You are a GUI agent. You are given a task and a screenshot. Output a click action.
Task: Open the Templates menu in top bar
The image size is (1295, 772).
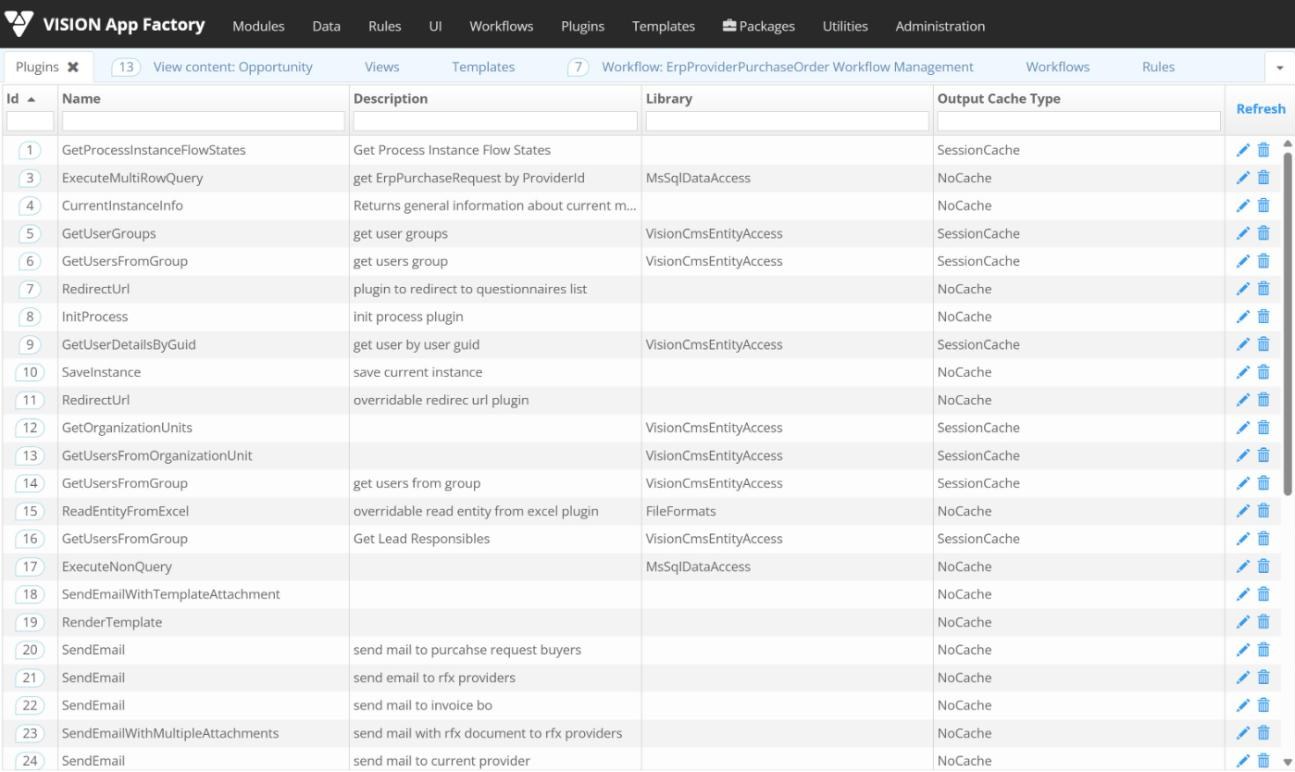[x=663, y=26]
